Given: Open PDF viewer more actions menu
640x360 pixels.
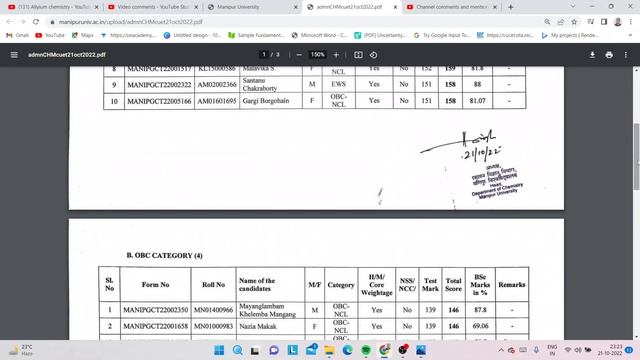Looking at the screenshot, I should 626,55.
